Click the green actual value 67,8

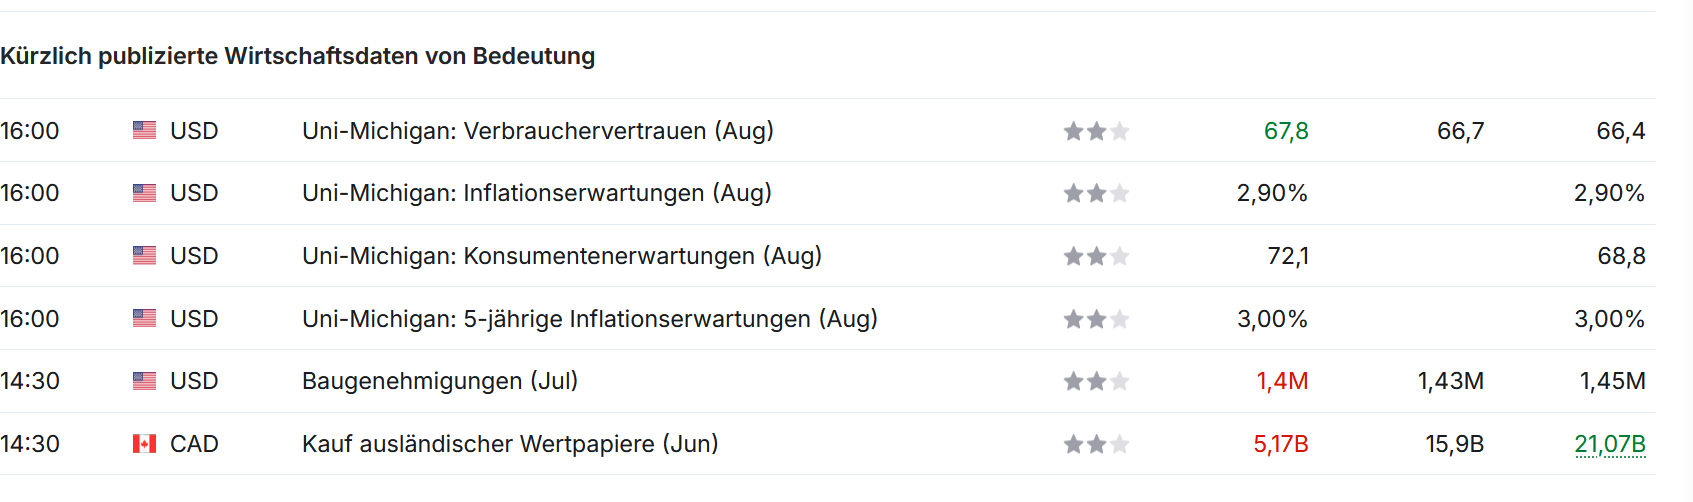[1286, 131]
